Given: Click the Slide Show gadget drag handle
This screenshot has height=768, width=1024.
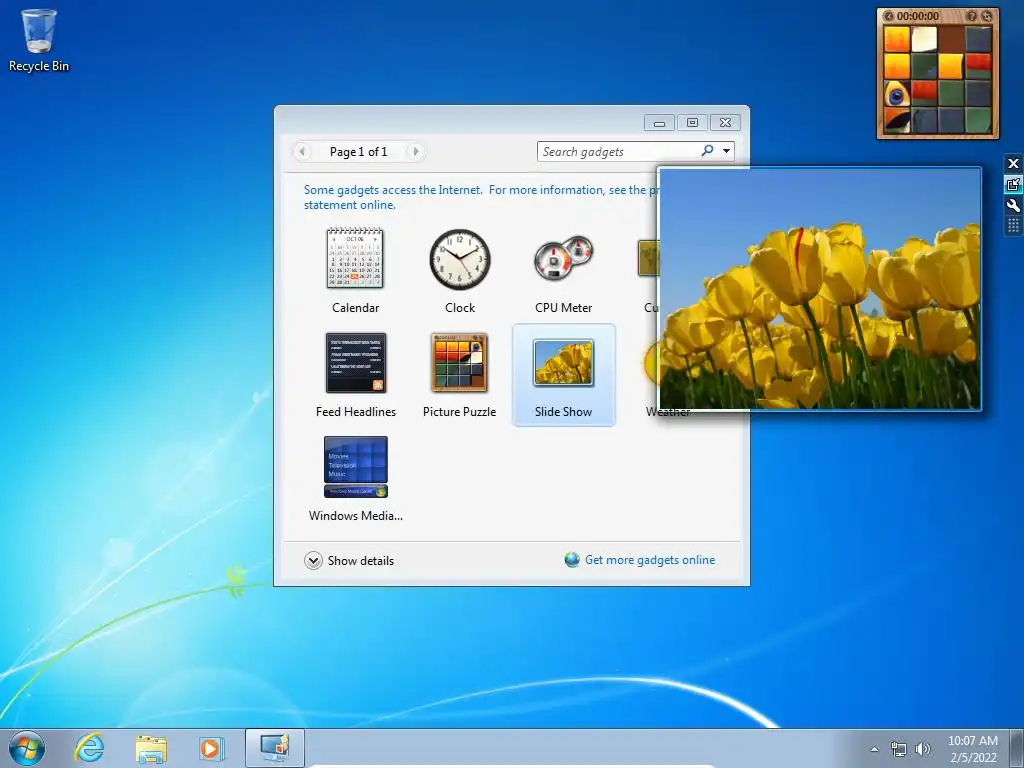Looking at the screenshot, I should pyautogui.click(x=1013, y=225).
